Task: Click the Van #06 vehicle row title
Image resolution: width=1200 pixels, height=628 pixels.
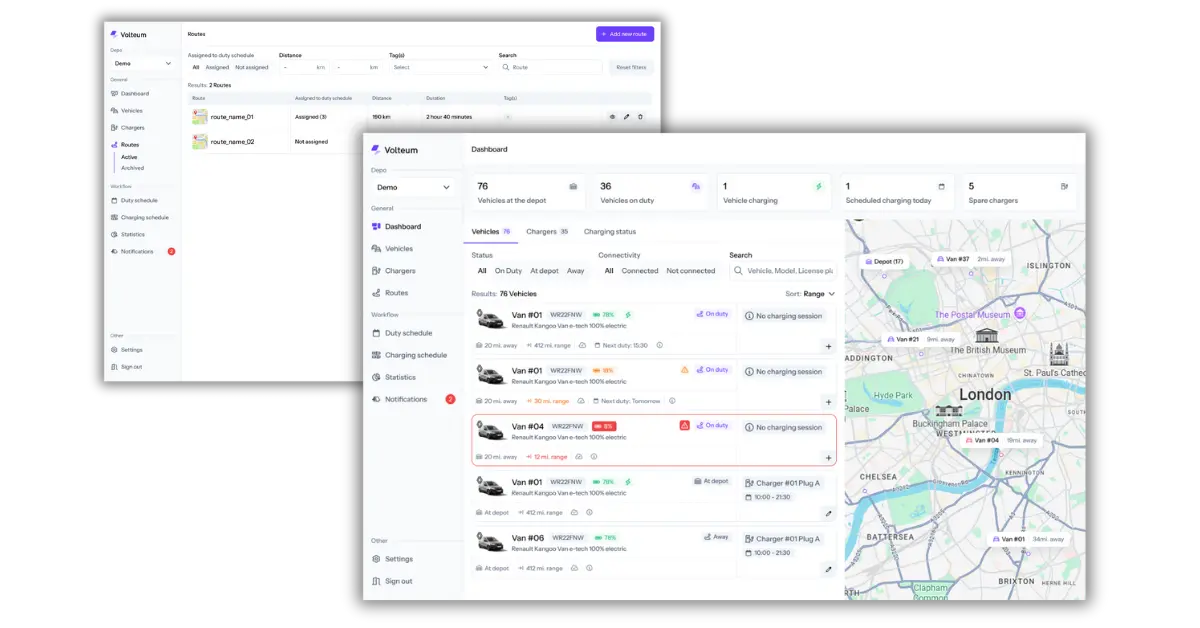Action: click(528, 537)
